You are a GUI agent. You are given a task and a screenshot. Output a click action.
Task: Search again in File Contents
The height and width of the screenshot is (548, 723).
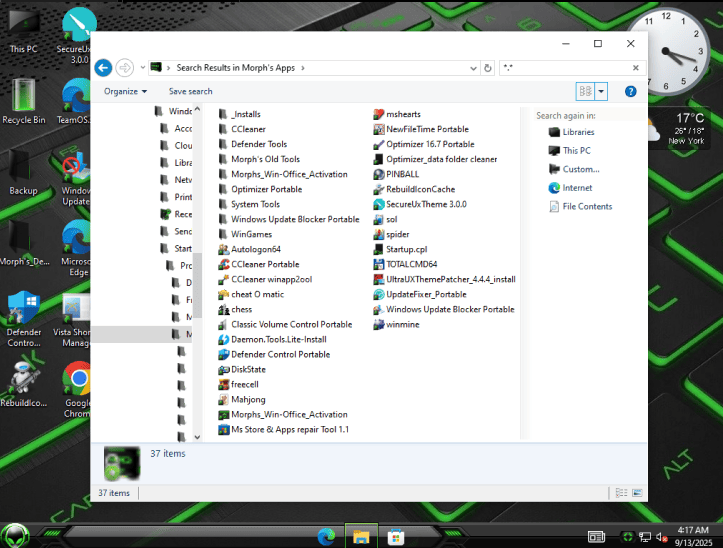pos(587,206)
